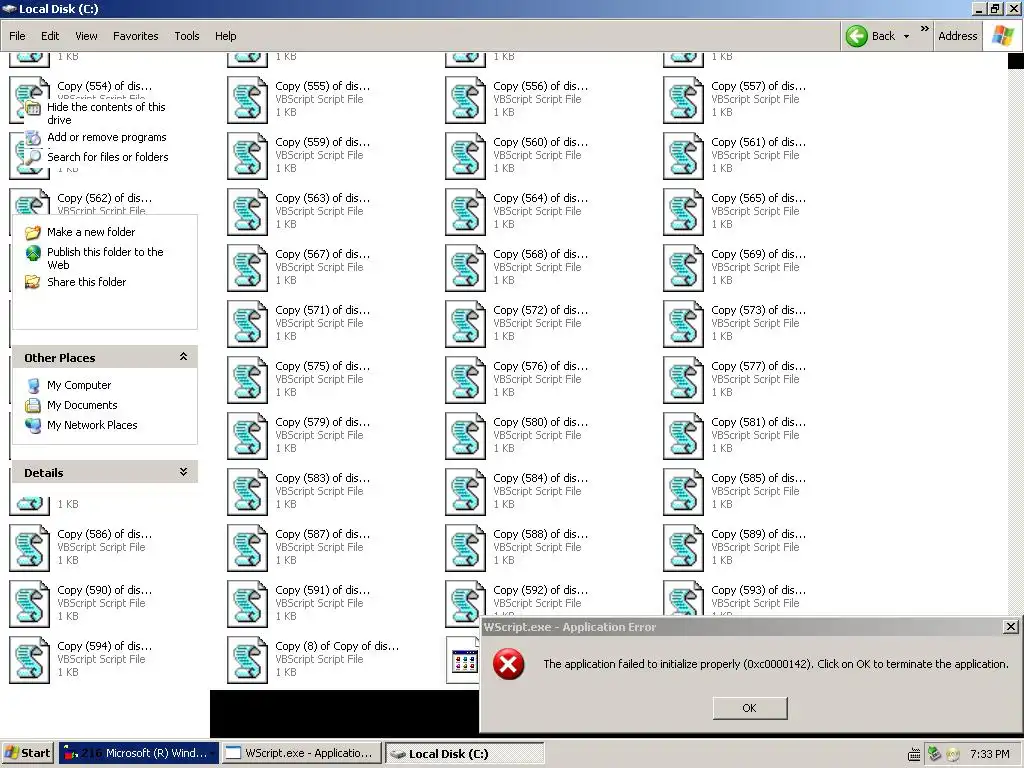Select file name Copy (589) of dis...
The height and width of the screenshot is (768, 1024).
(x=758, y=534)
